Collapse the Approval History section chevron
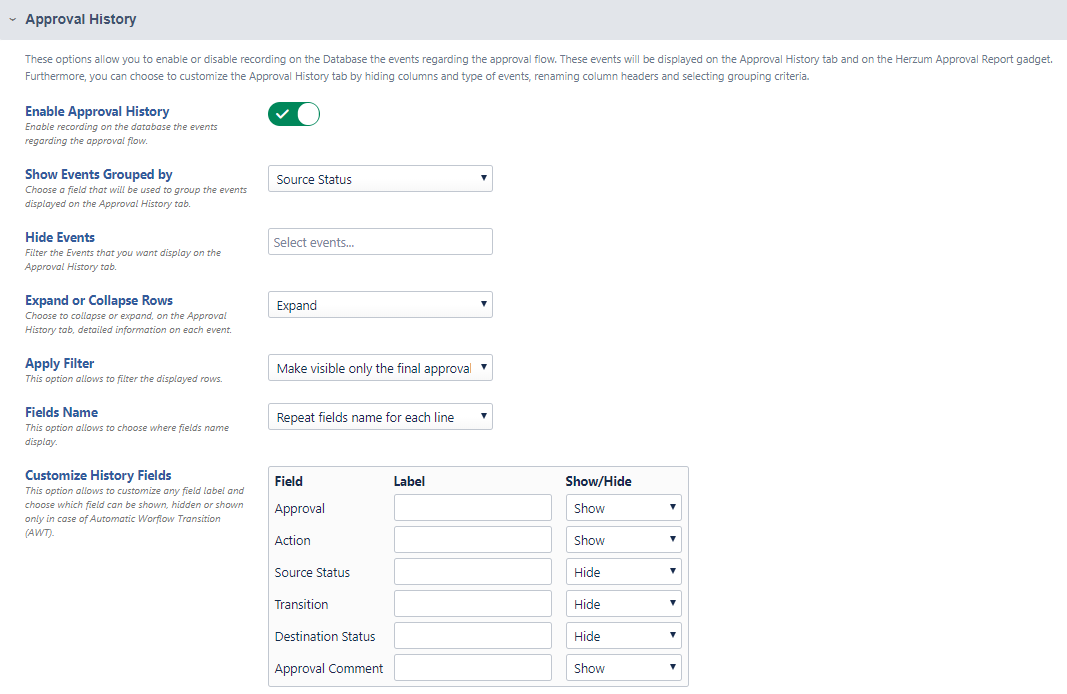This screenshot has height=694, width=1067. (x=11, y=19)
